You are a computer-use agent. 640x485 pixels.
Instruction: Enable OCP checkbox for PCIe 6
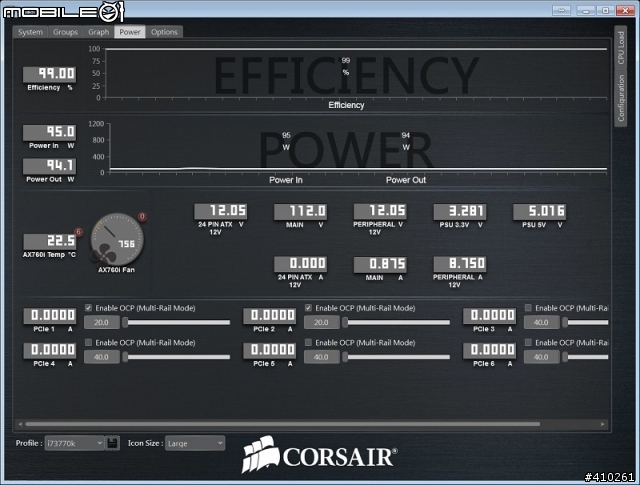tap(528, 343)
